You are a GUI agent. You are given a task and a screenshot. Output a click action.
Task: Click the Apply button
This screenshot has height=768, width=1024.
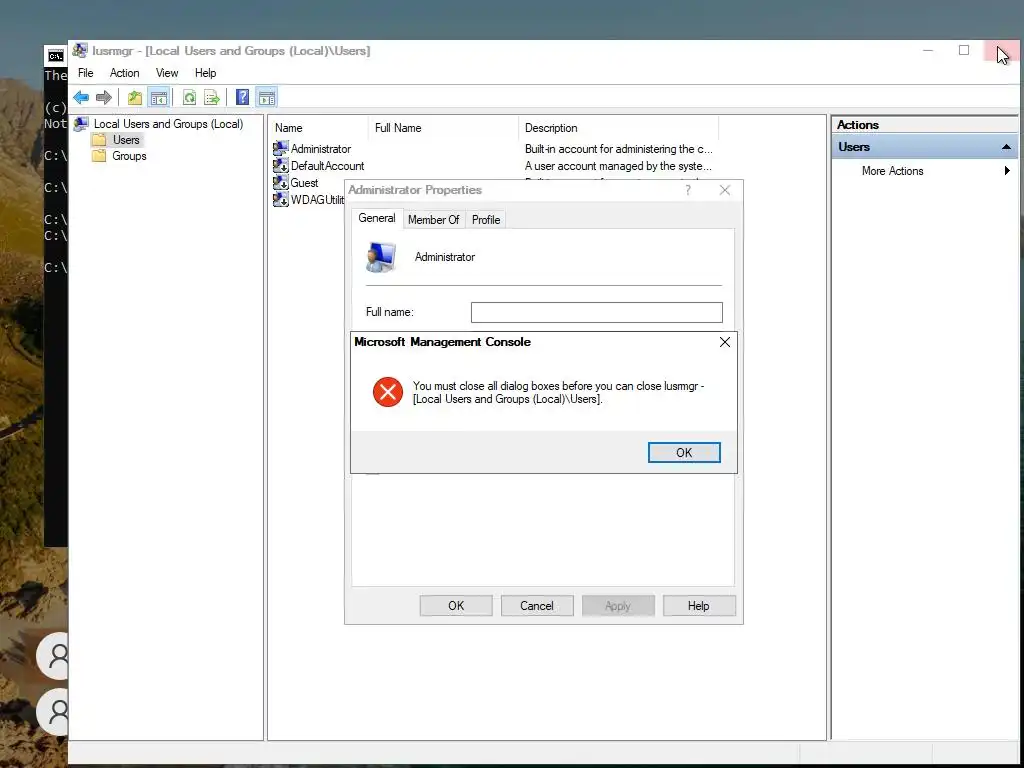point(618,606)
